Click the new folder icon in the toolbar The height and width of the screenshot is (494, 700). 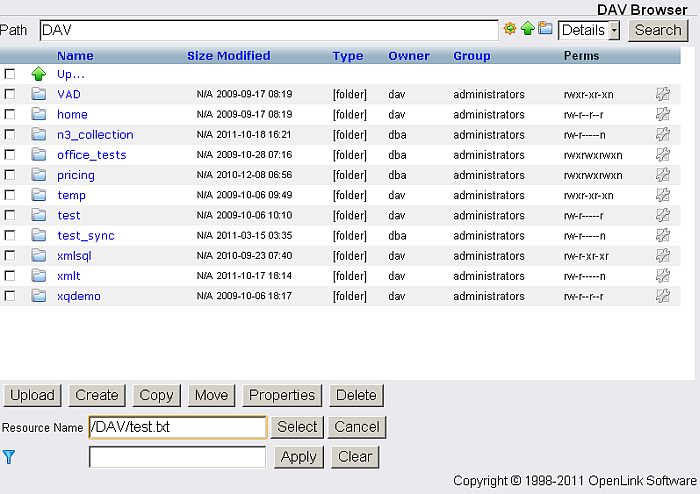545,29
